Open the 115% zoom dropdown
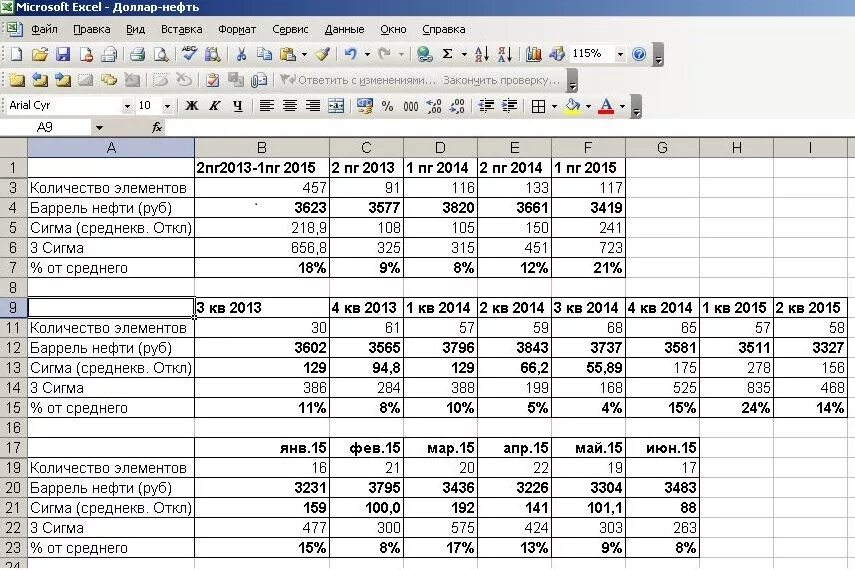This screenshot has width=855, height=570. 620,54
